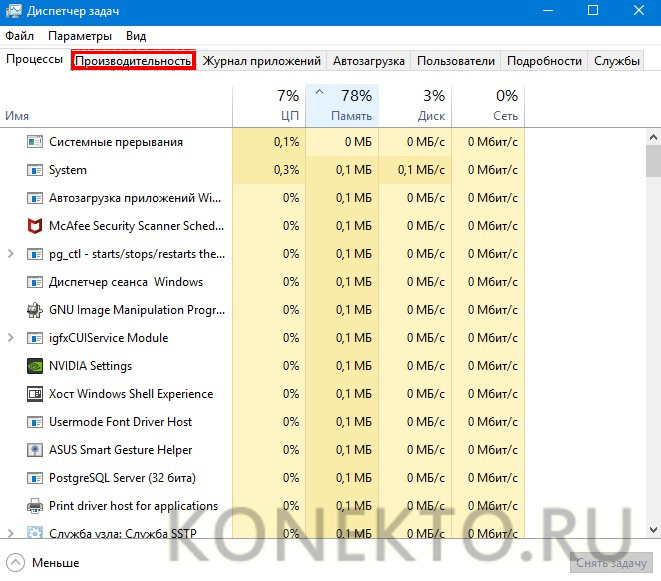Select the Usermode Font Driver Host row
661x581 pixels.
[x=262, y=422]
